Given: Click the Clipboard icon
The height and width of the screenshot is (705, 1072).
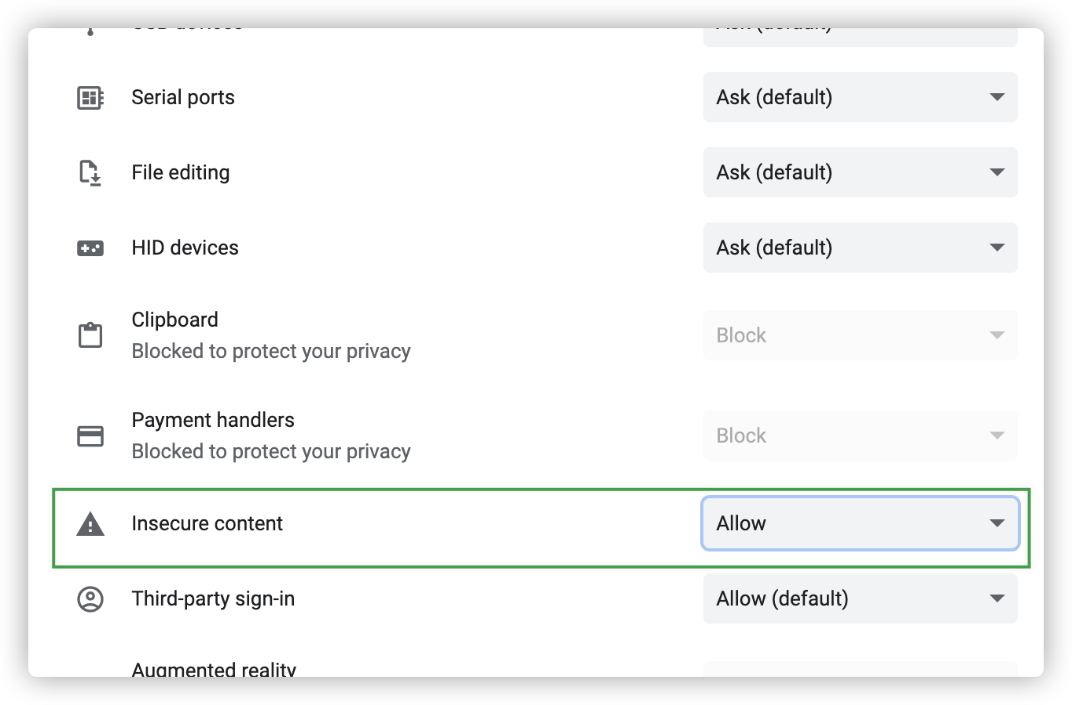Looking at the screenshot, I should pyautogui.click(x=91, y=335).
